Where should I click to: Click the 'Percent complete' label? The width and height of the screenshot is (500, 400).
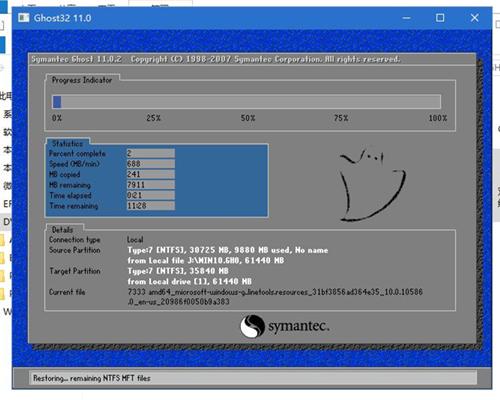click(77, 154)
